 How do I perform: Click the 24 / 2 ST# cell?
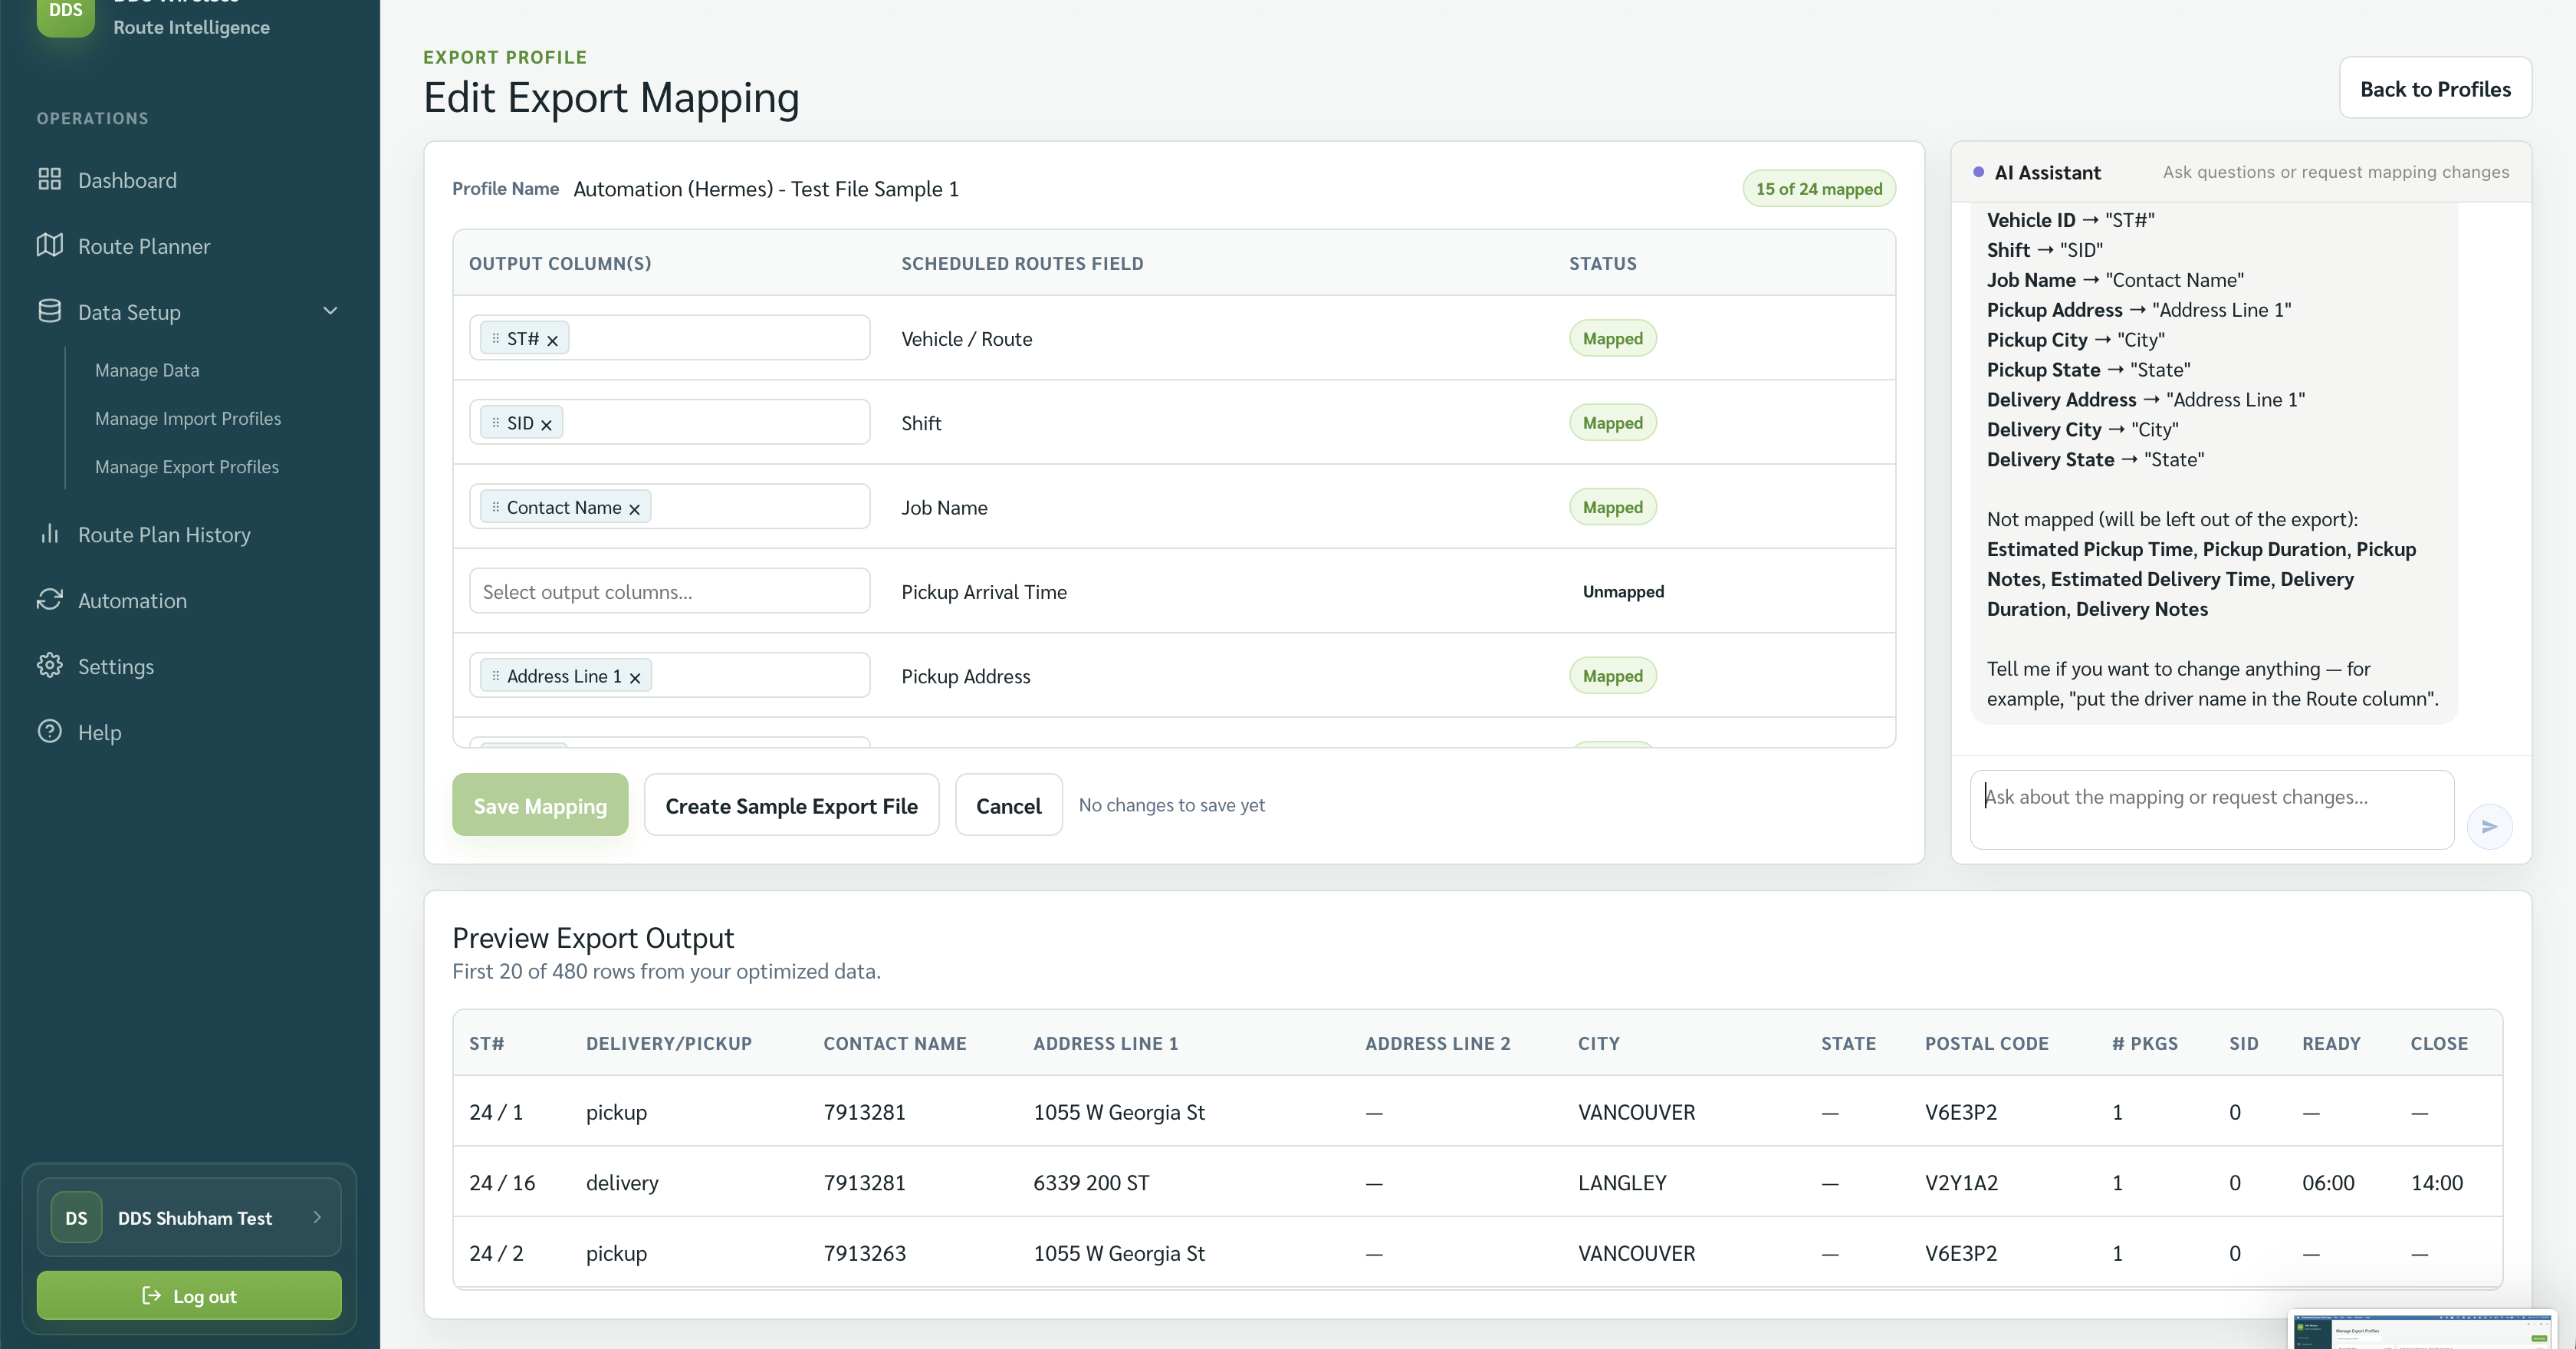tap(496, 1252)
